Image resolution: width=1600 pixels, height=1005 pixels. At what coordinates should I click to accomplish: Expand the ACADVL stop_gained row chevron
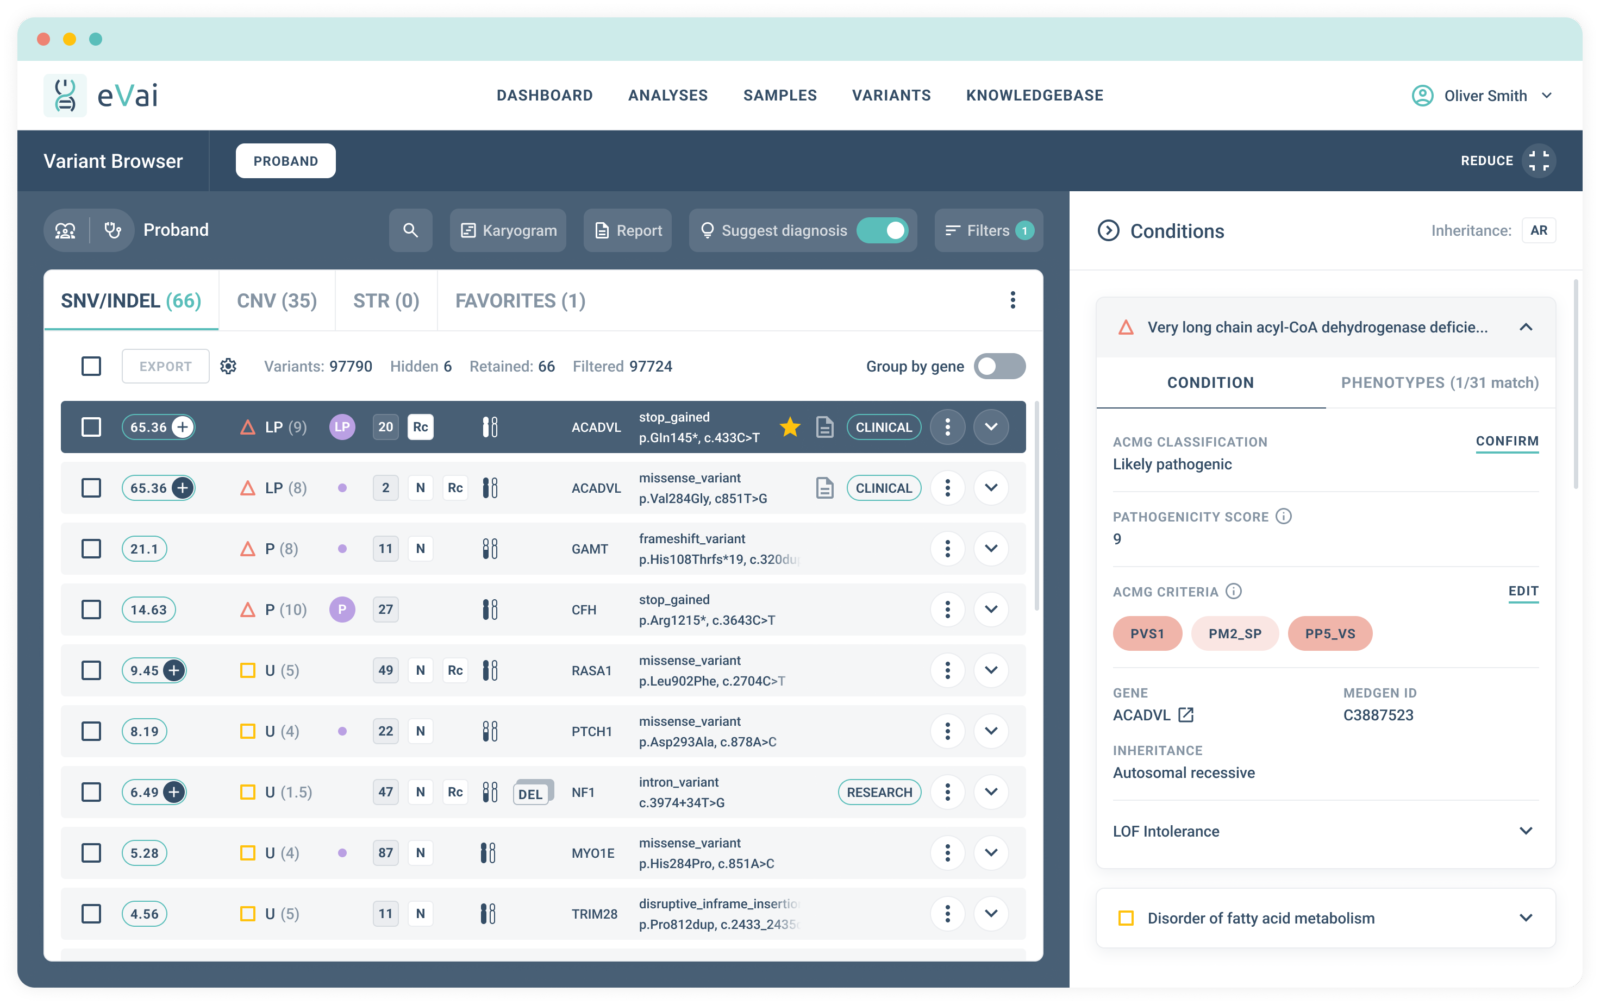(991, 427)
